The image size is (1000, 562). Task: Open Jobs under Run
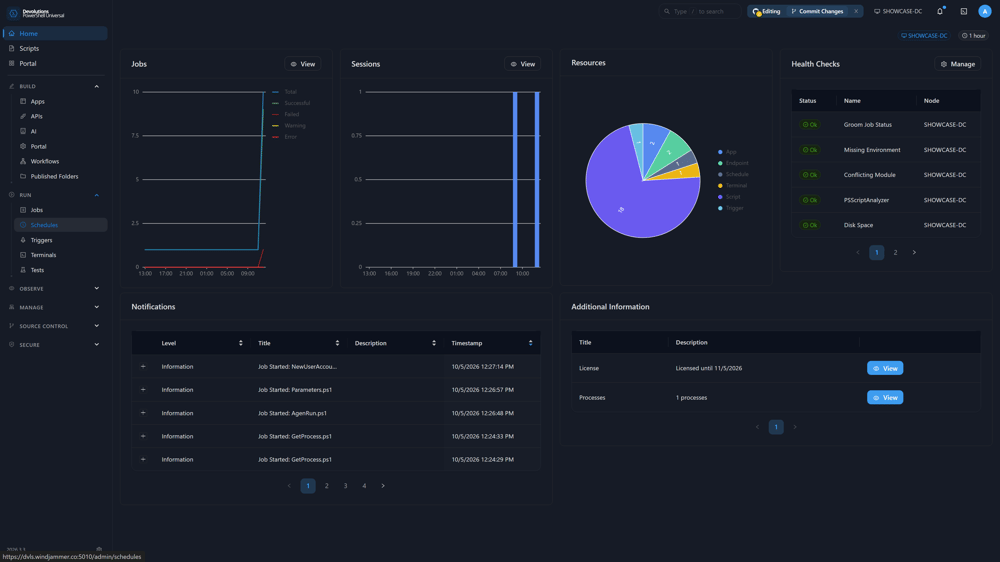(x=61, y=210)
